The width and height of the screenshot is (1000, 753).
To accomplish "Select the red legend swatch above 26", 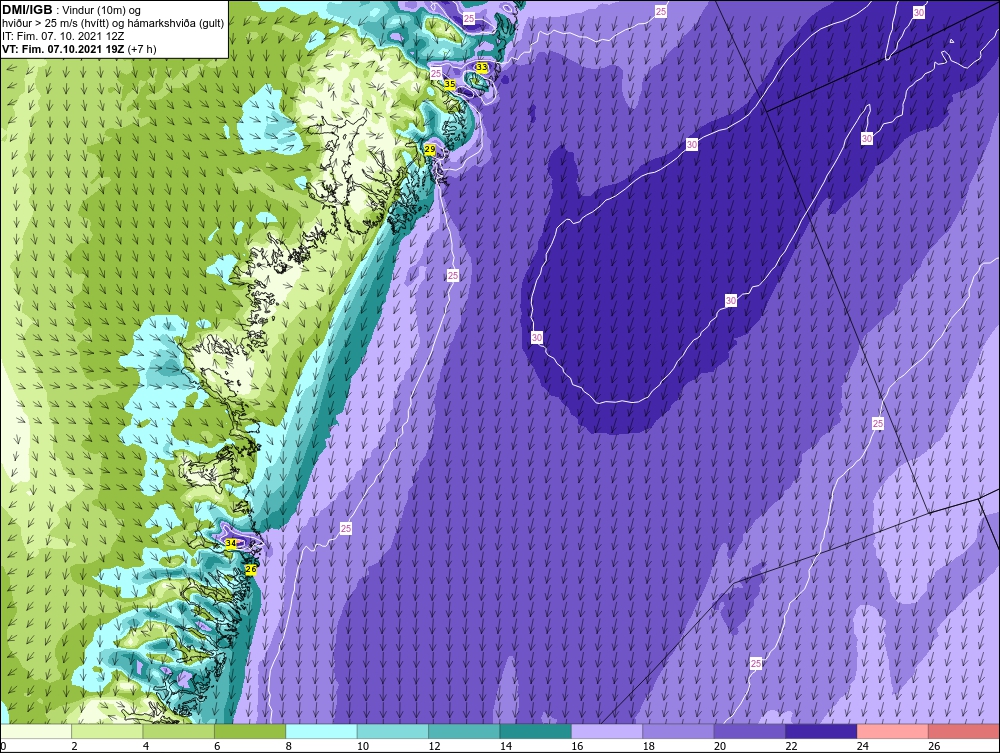I will (964, 731).
